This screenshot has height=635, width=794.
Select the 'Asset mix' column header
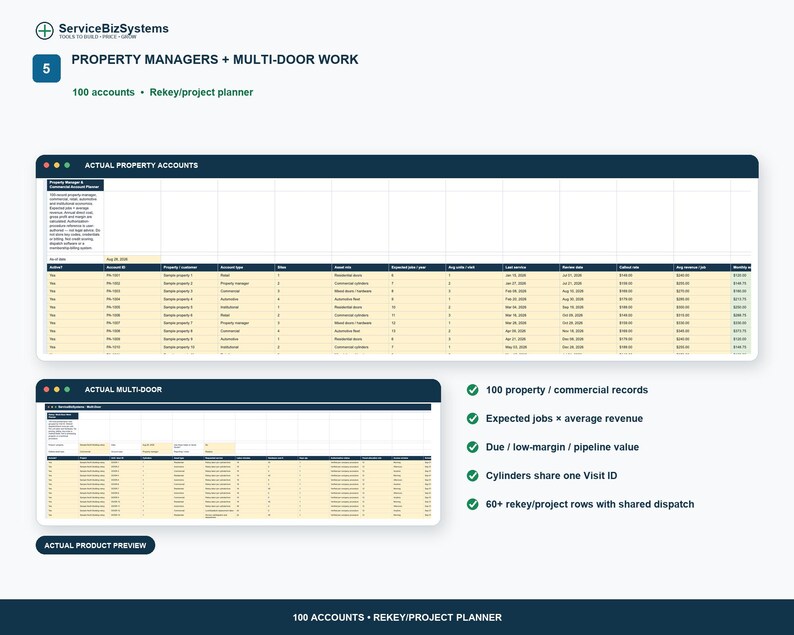coord(360,267)
